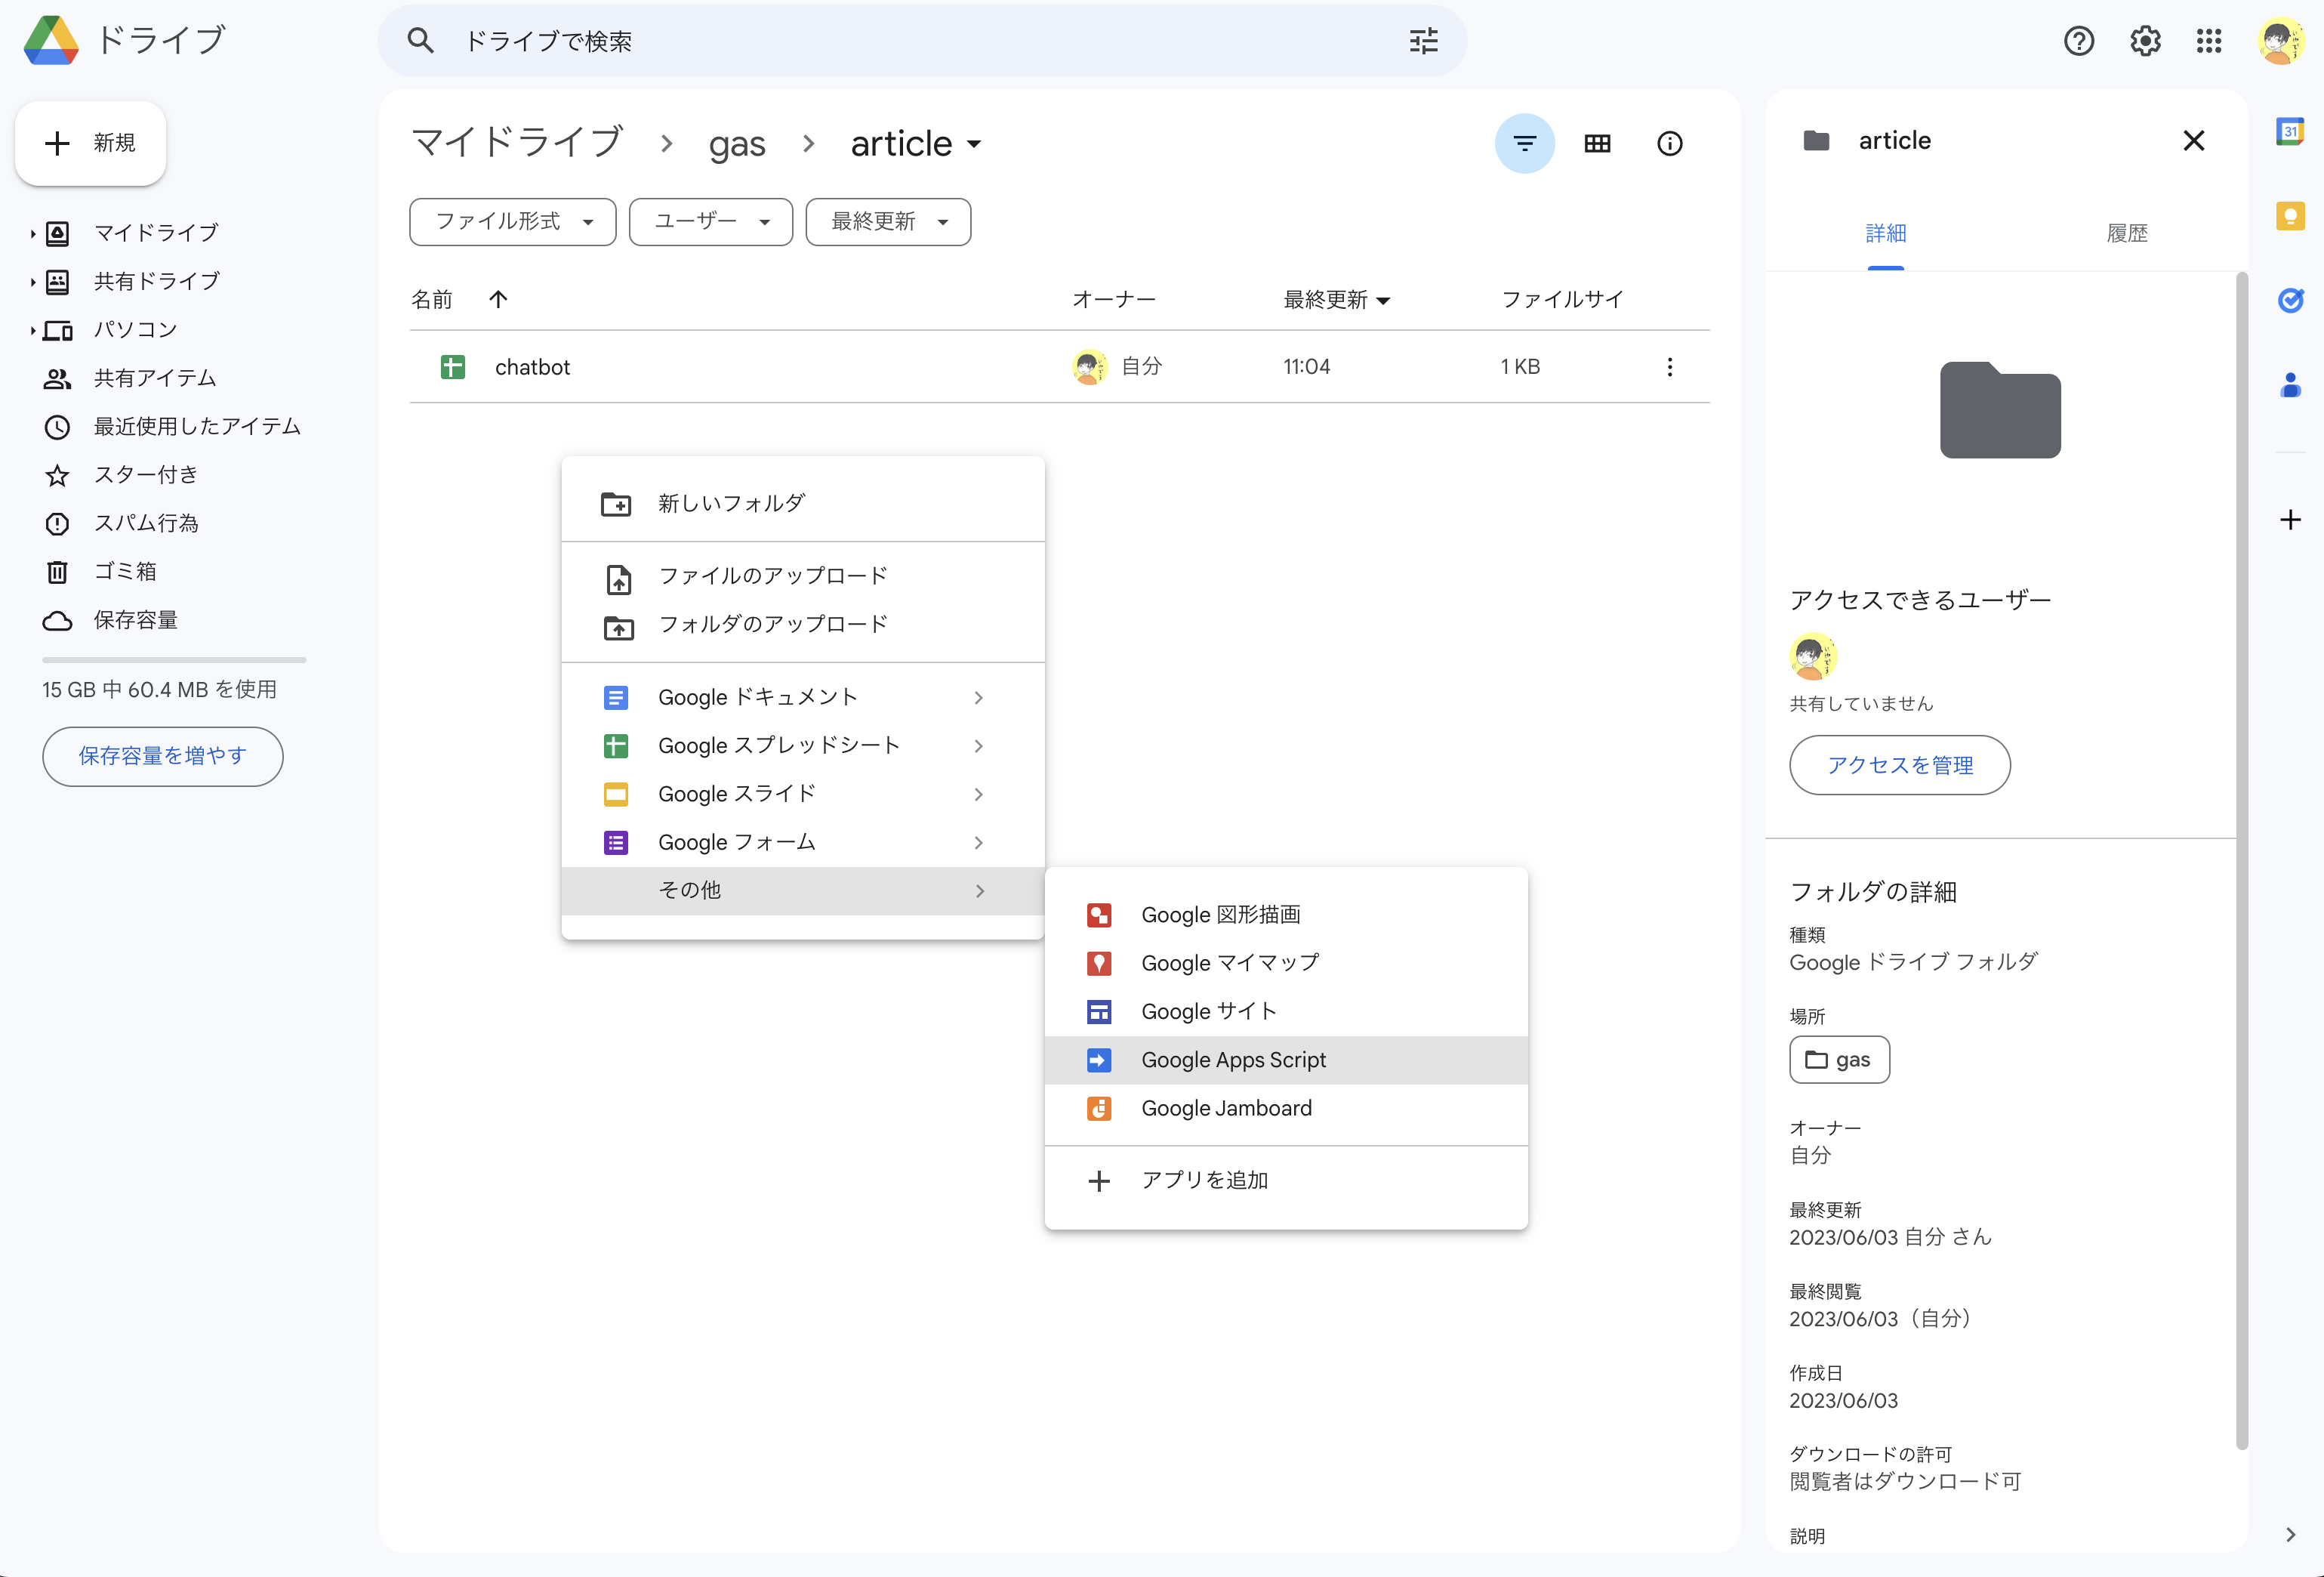Choose Google Jamboard from submenu
2324x1577 pixels.
(1286, 1108)
